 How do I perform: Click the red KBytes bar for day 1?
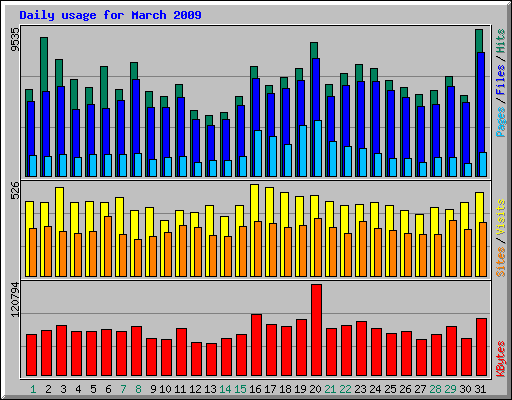(31, 355)
